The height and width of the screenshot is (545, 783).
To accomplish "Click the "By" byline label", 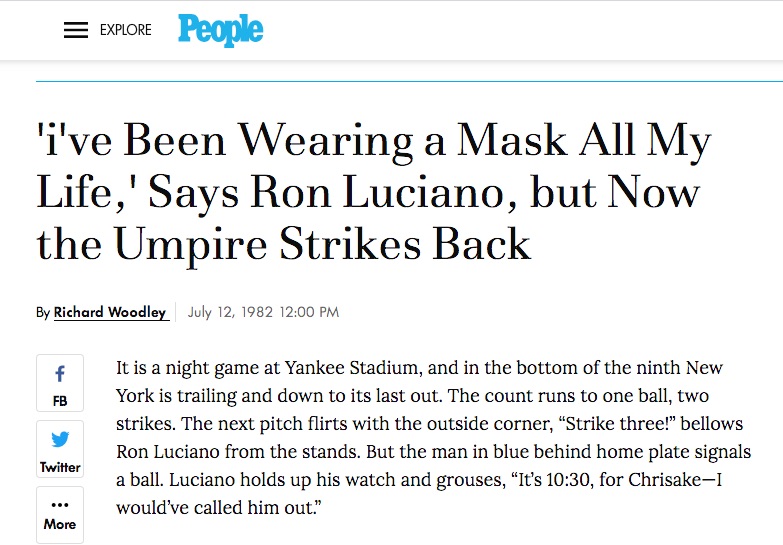I will click(x=43, y=312).
